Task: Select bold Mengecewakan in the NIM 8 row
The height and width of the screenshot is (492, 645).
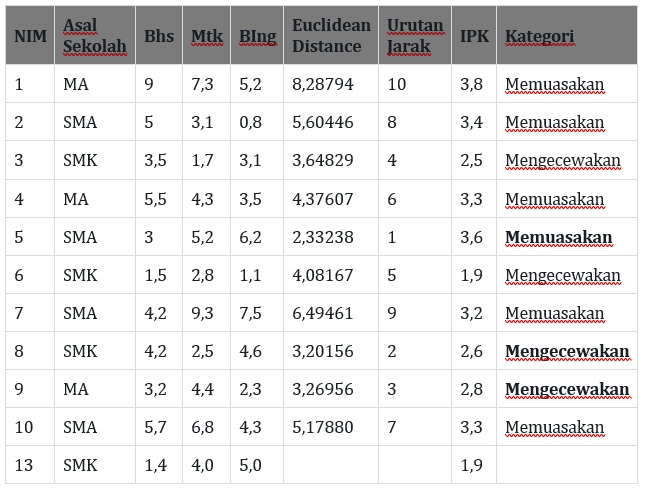Action: (566, 351)
